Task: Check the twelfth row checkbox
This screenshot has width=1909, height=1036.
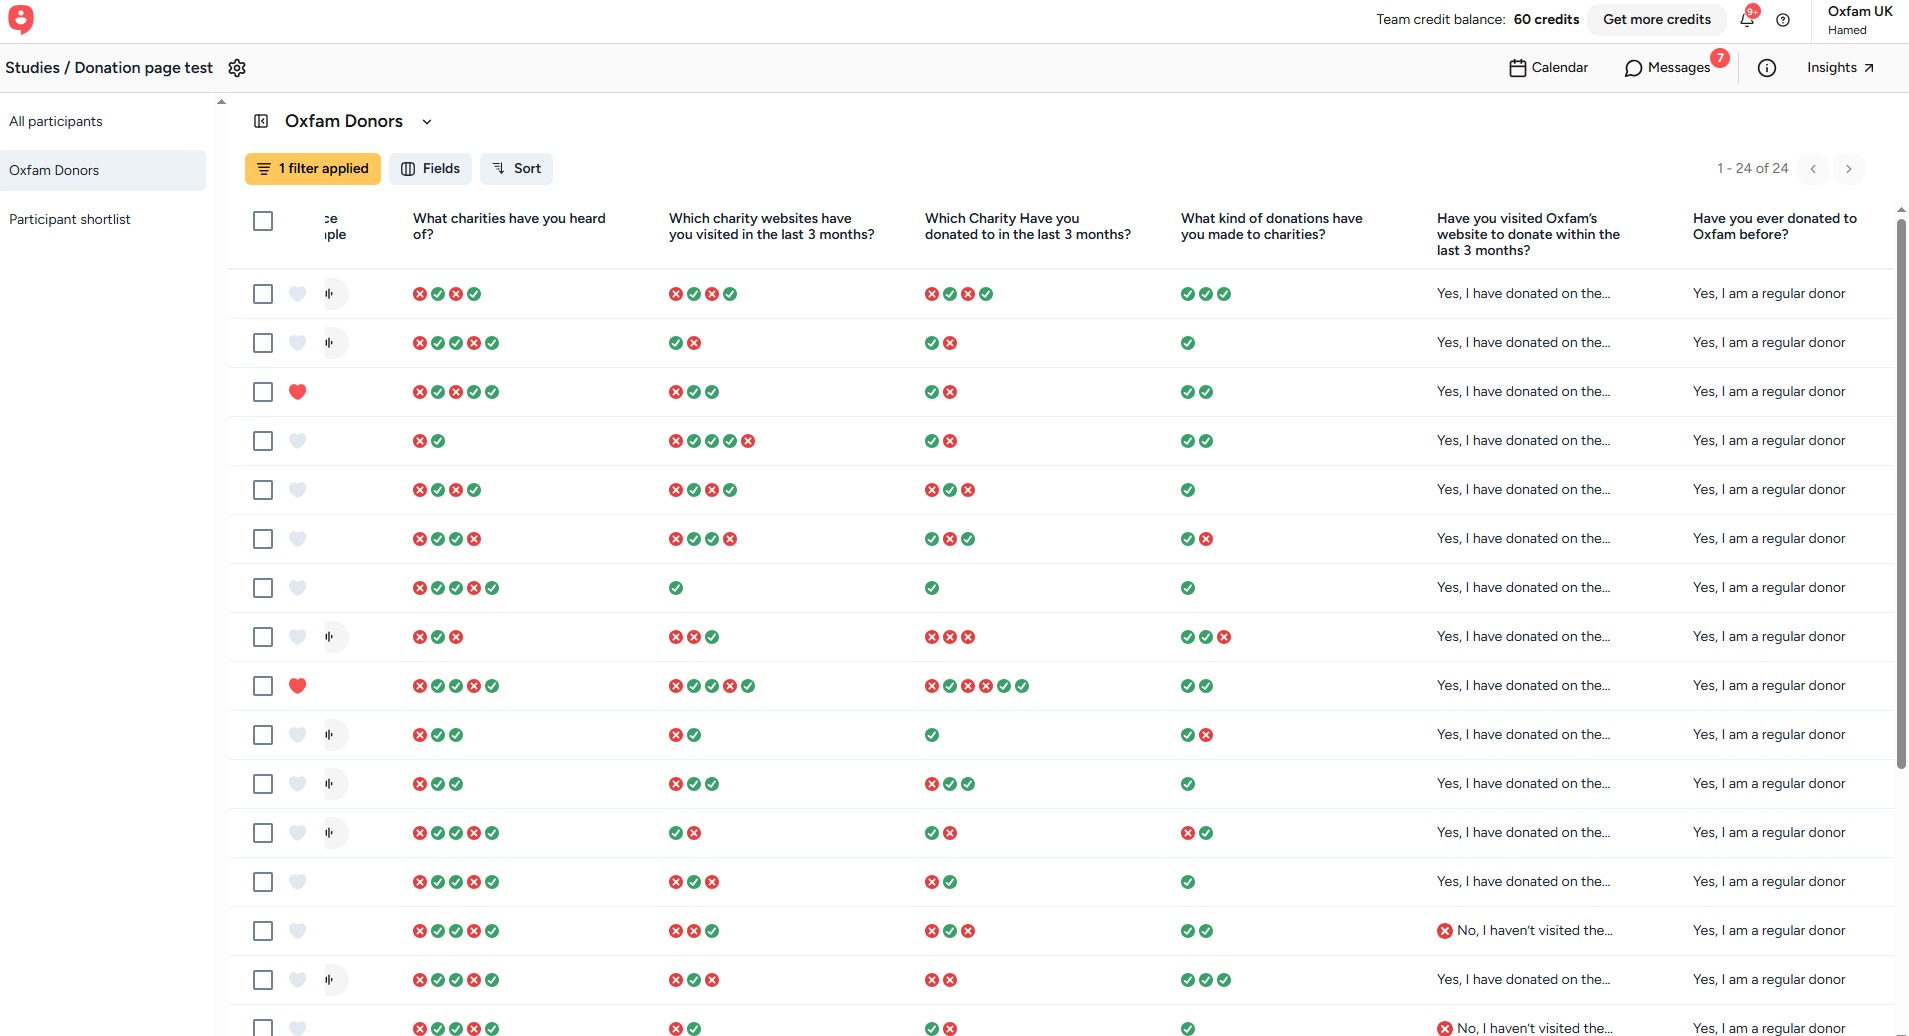Action: pos(263,833)
